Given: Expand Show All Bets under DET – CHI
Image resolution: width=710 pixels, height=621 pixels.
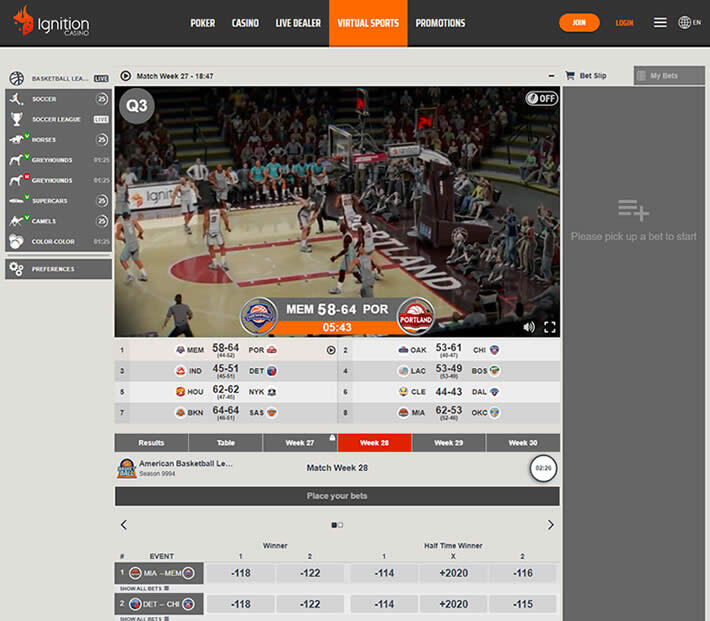Looking at the screenshot, I should point(144,618).
